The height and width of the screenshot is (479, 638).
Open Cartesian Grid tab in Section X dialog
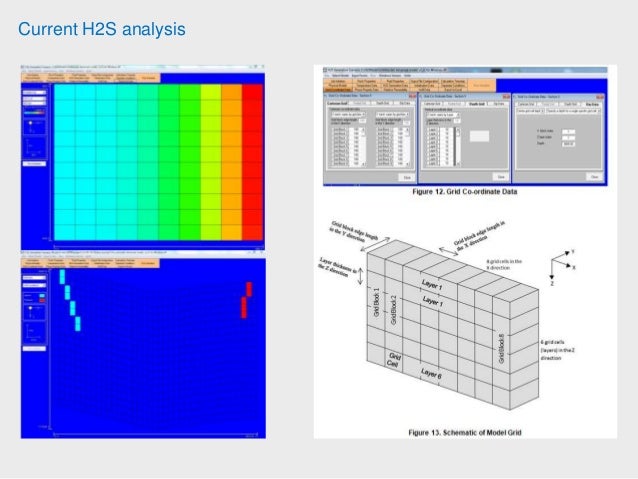coord(337,104)
